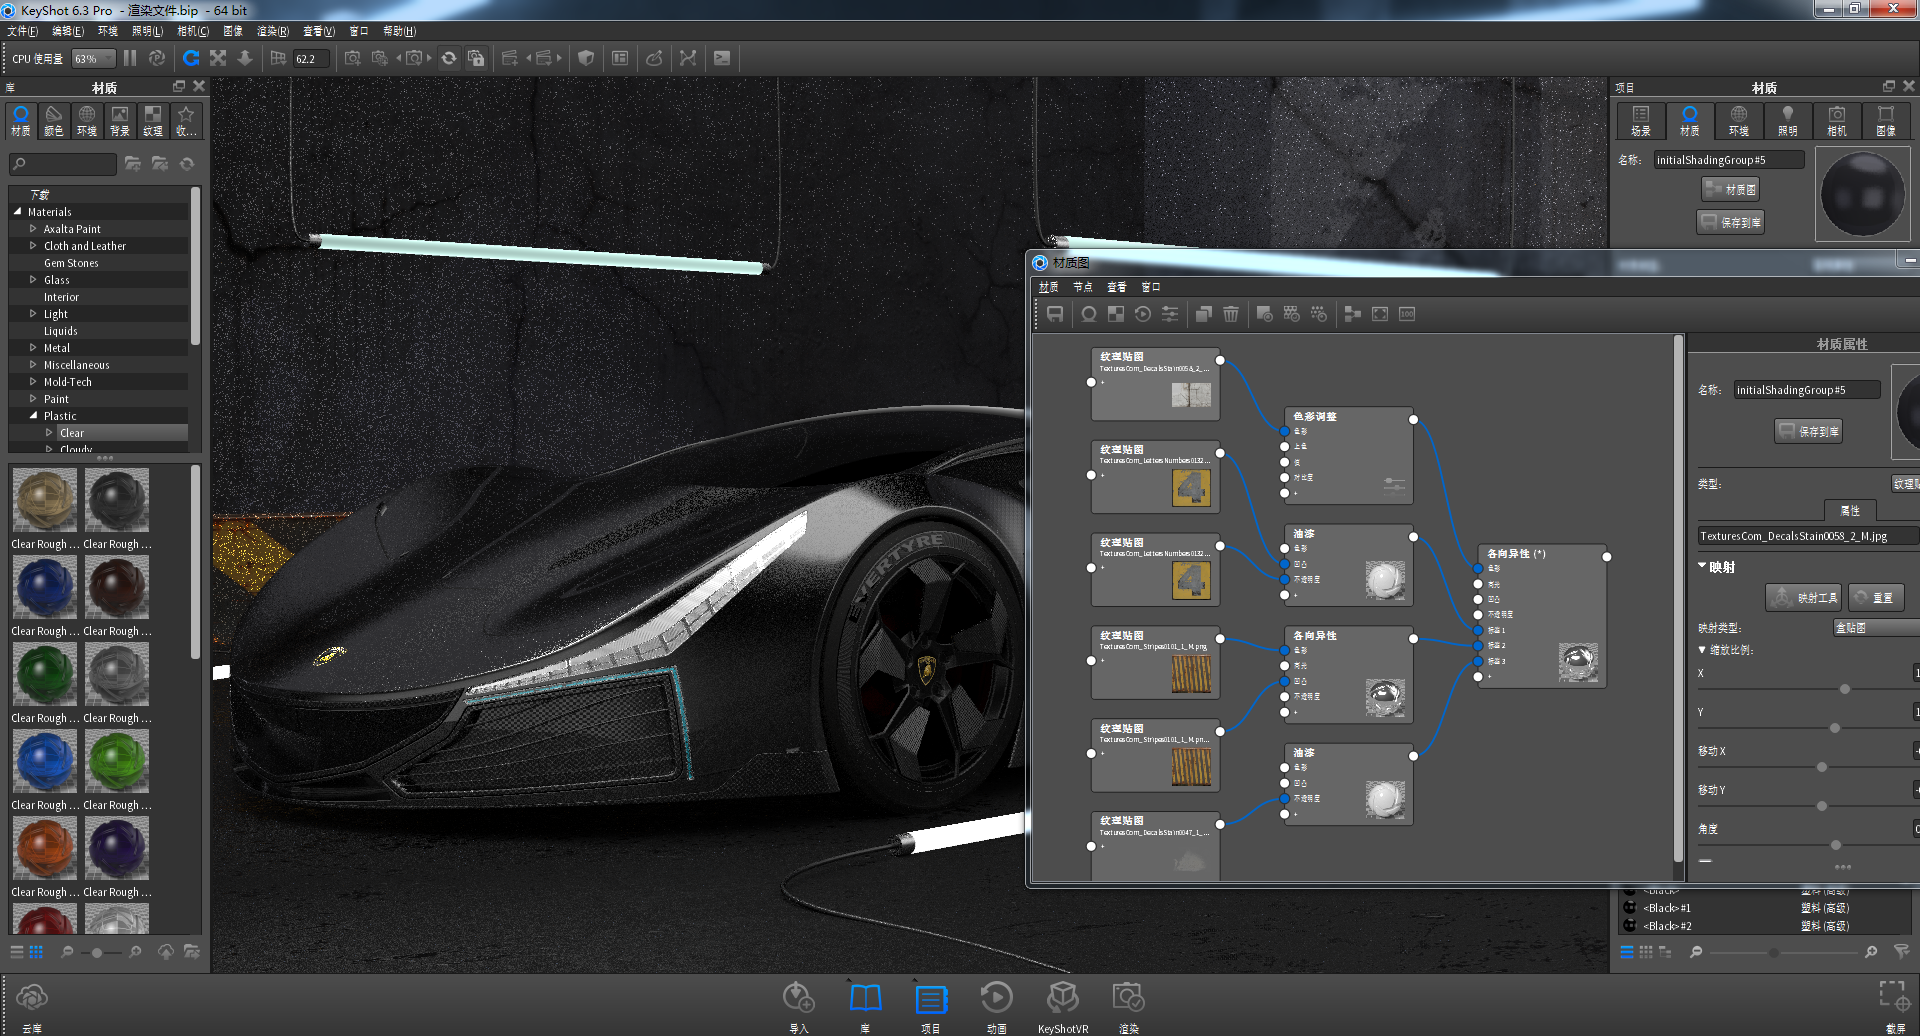Duplicate a node with the copy icon
The height and width of the screenshot is (1036, 1920).
(x=1203, y=313)
